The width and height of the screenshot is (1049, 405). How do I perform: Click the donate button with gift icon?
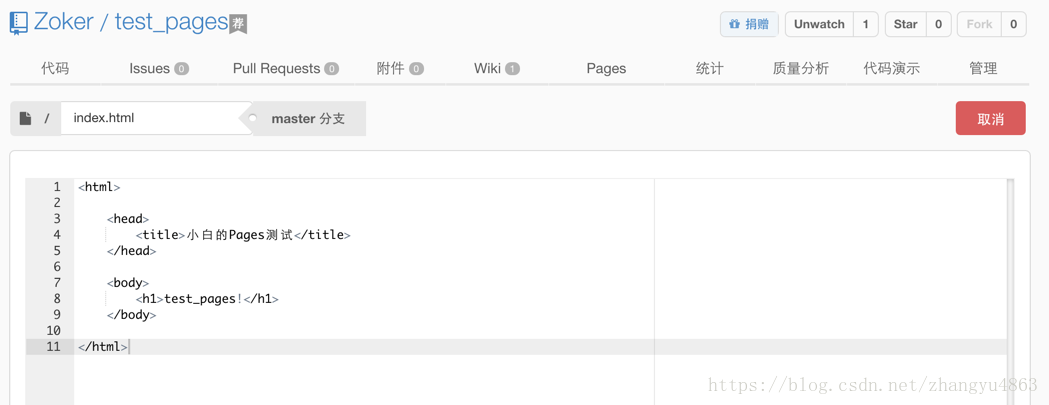click(x=749, y=24)
